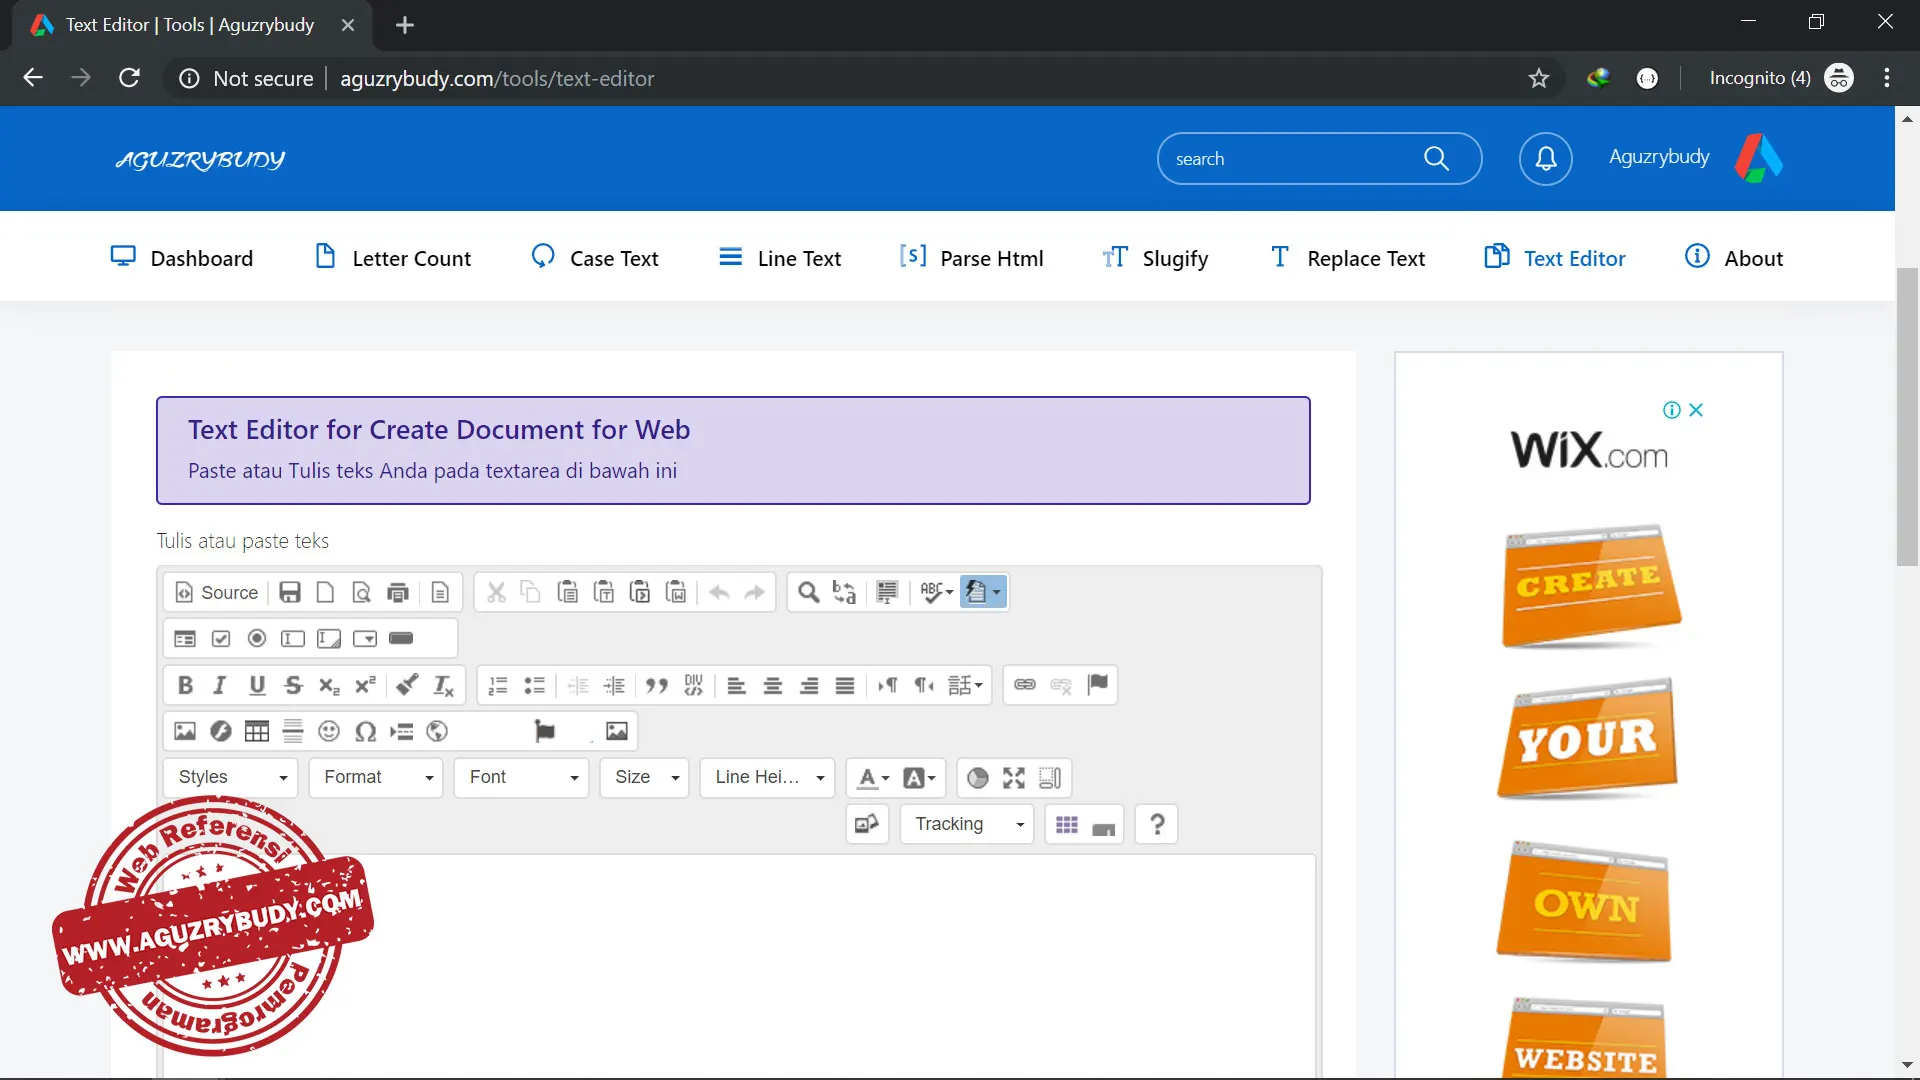1920x1080 pixels.
Task: Insert a text field form element
Action: click(293, 639)
